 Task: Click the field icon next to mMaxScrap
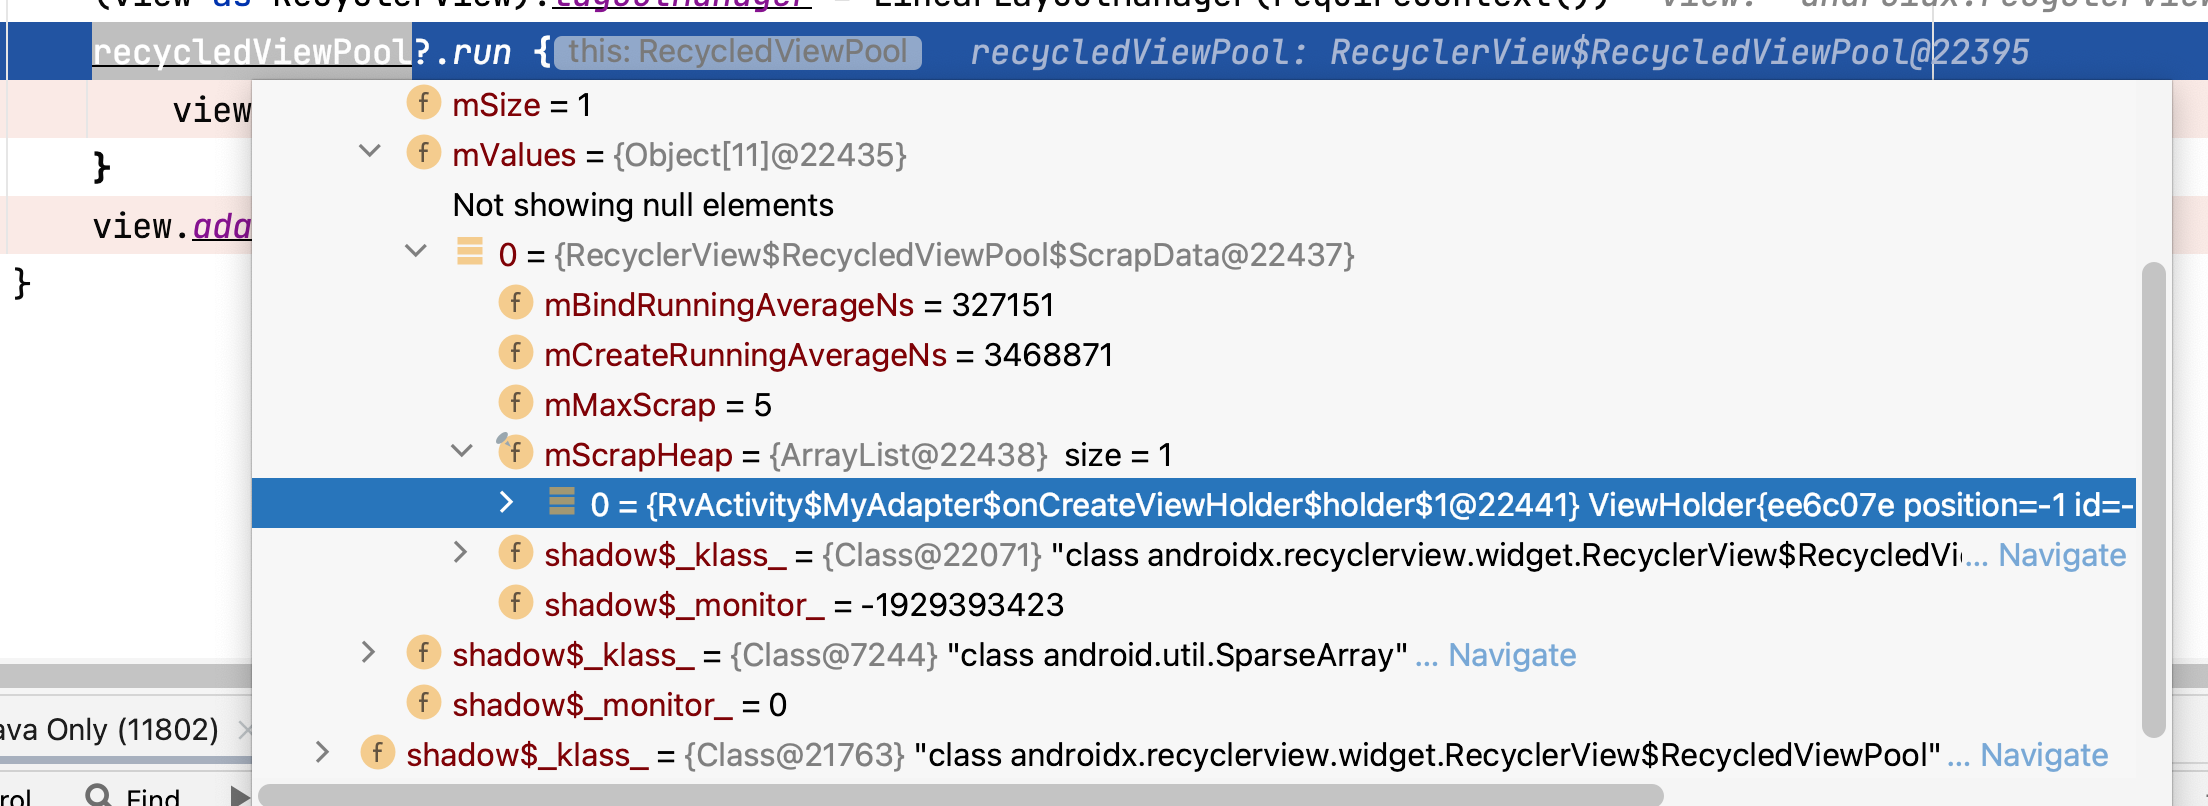point(515,403)
